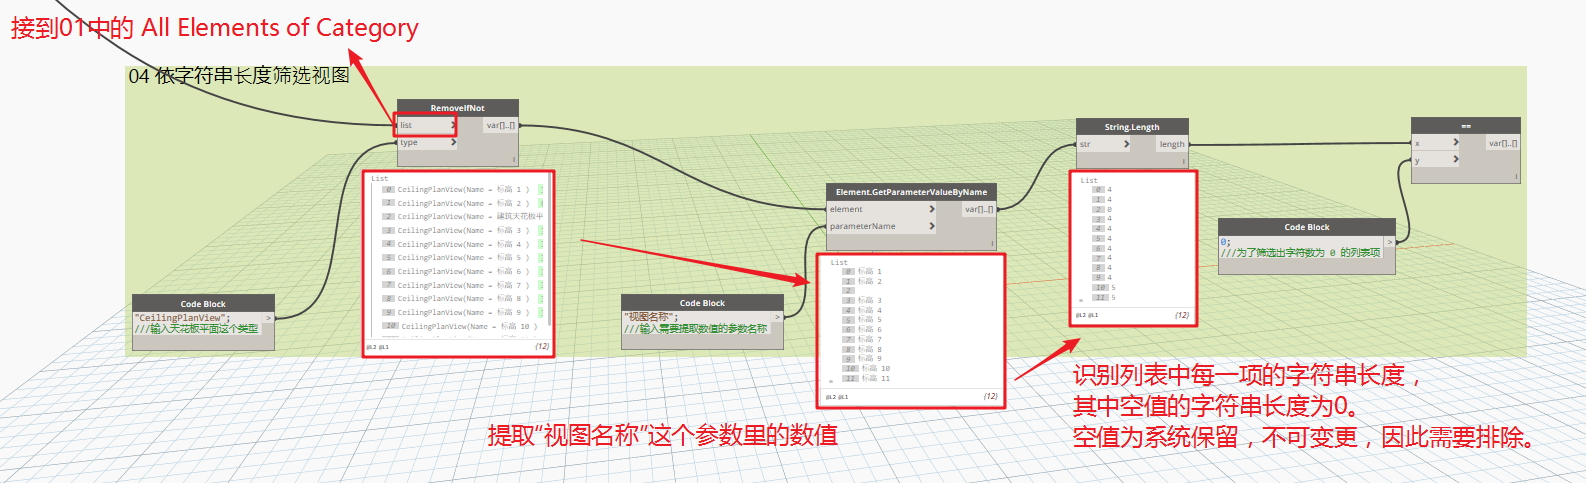
Task: Expand the chevron on RemoveIfNot's type port
Action: coord(453,142)
